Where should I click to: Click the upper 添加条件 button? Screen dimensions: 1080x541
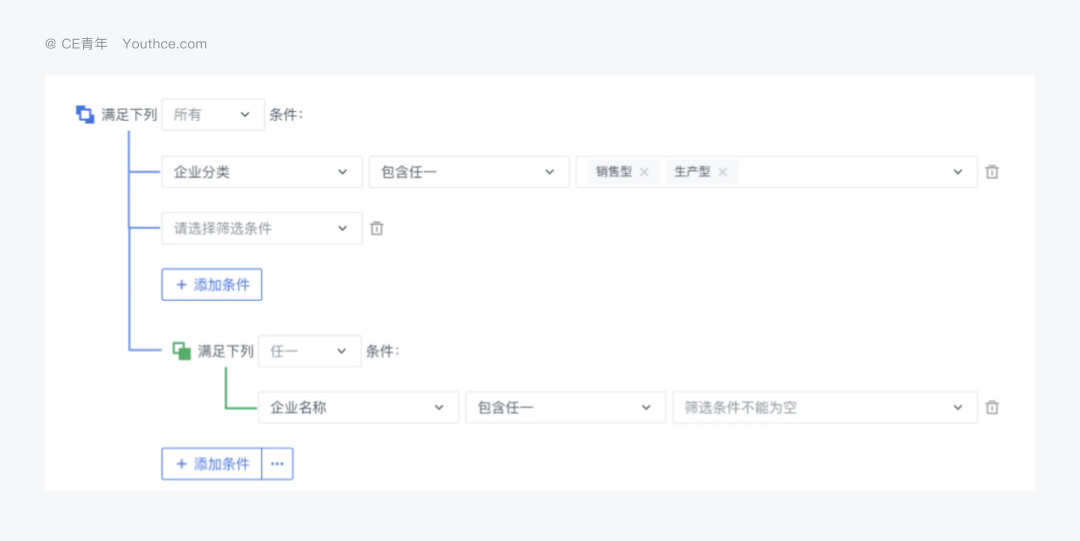212,285
